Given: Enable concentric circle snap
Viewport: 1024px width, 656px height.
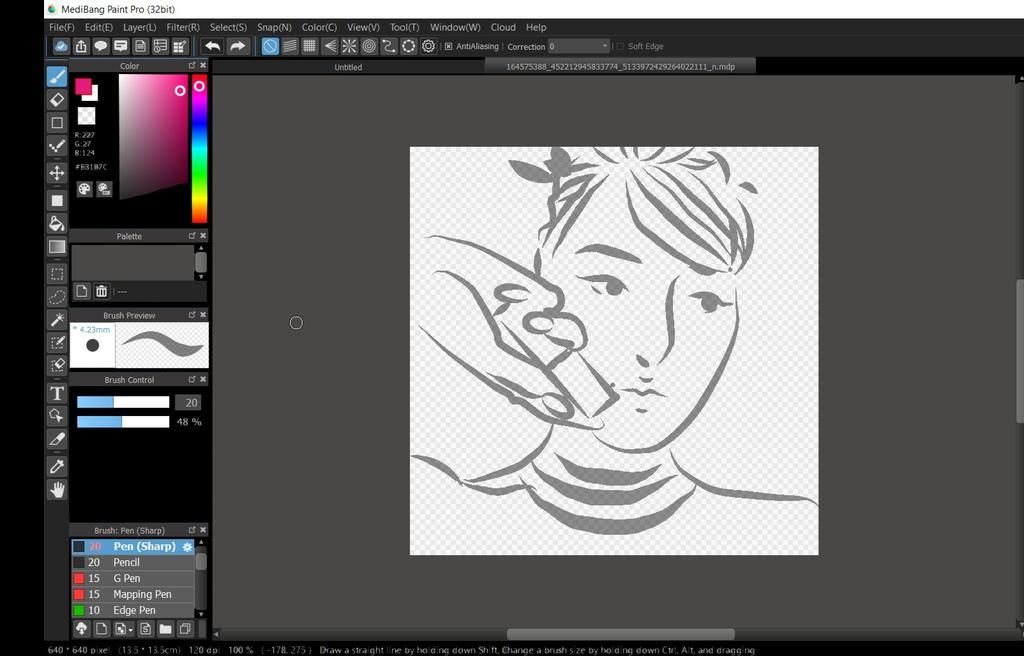Looking at the screenshot, I should (x=369, y=46).
